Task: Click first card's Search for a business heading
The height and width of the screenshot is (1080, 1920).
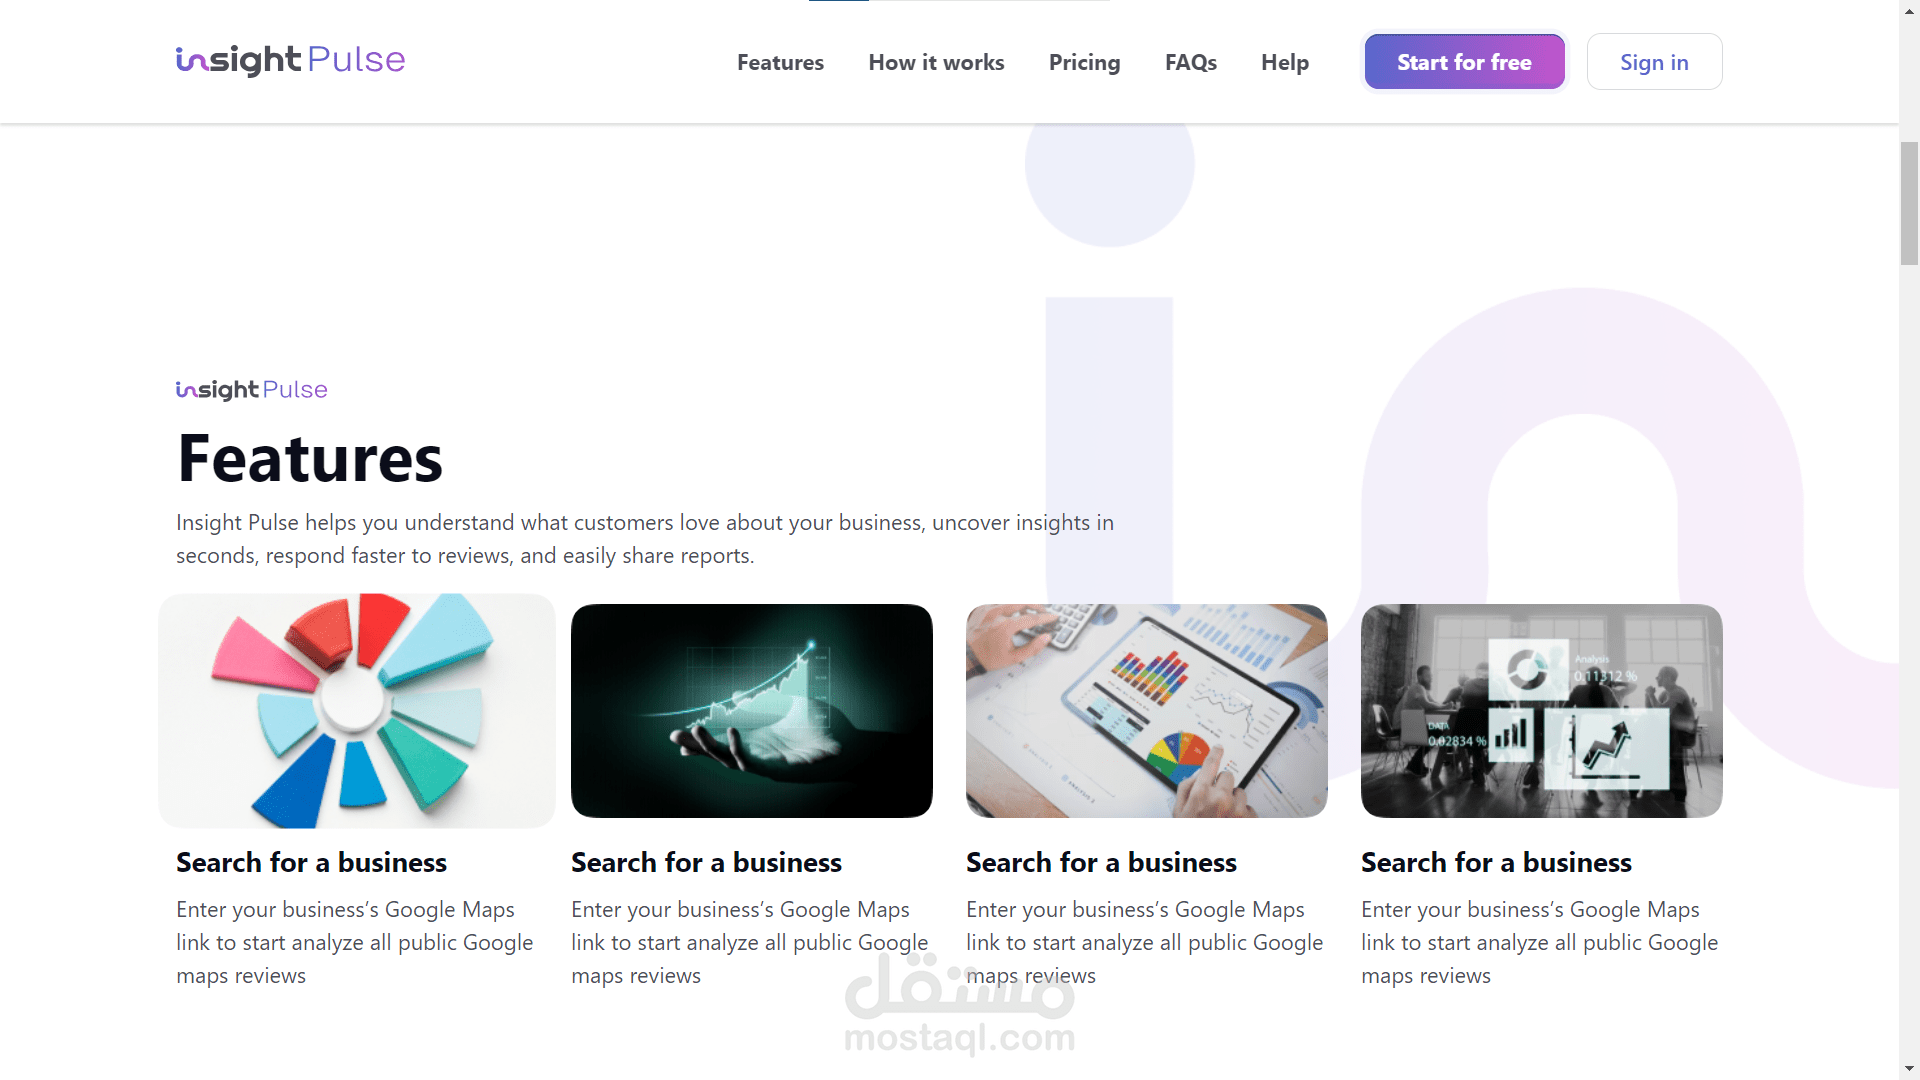Action: [311, 862]
